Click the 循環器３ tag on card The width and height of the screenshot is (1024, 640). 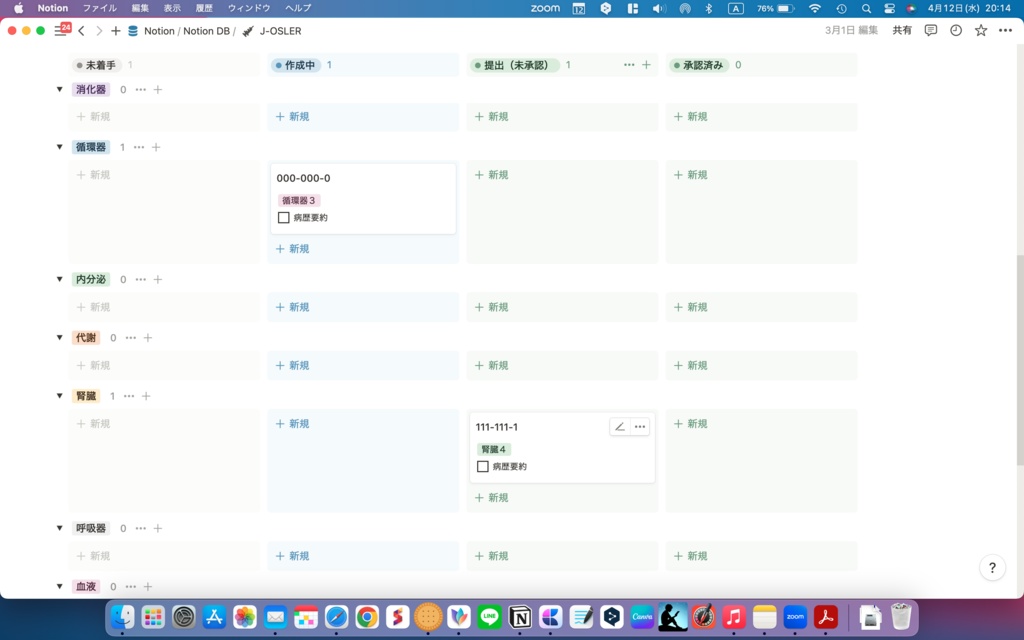[x=298, y=200]
